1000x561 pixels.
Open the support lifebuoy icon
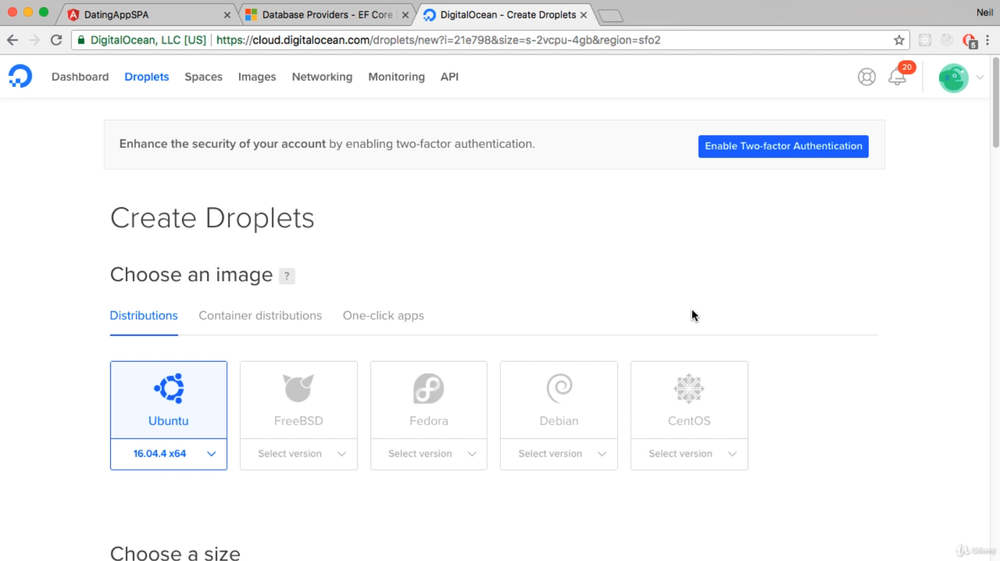pos(866,77)
